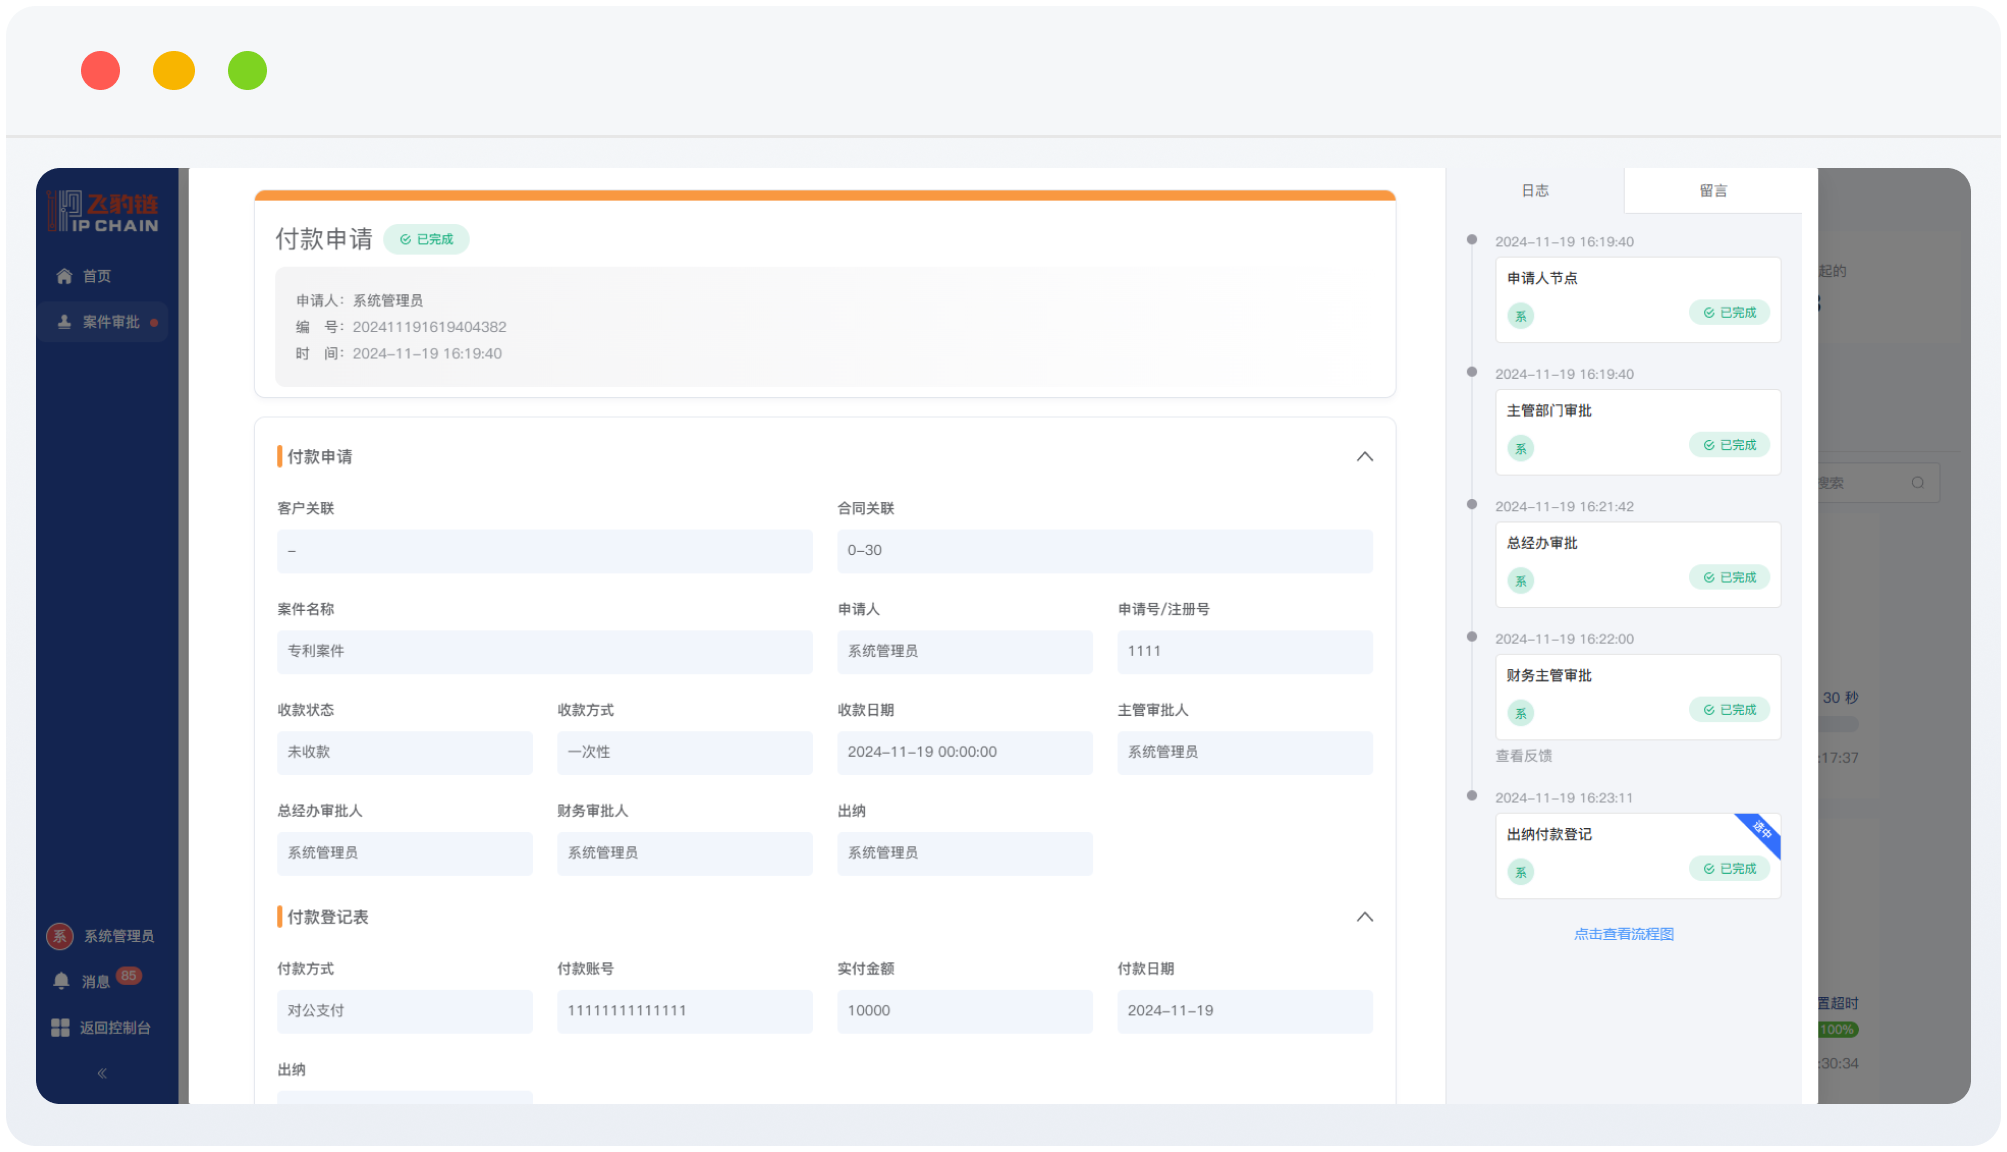The height and width of the screenshot is (1152, 2007).
Task: Click the 查看反馈 link
Action: 1523,756
